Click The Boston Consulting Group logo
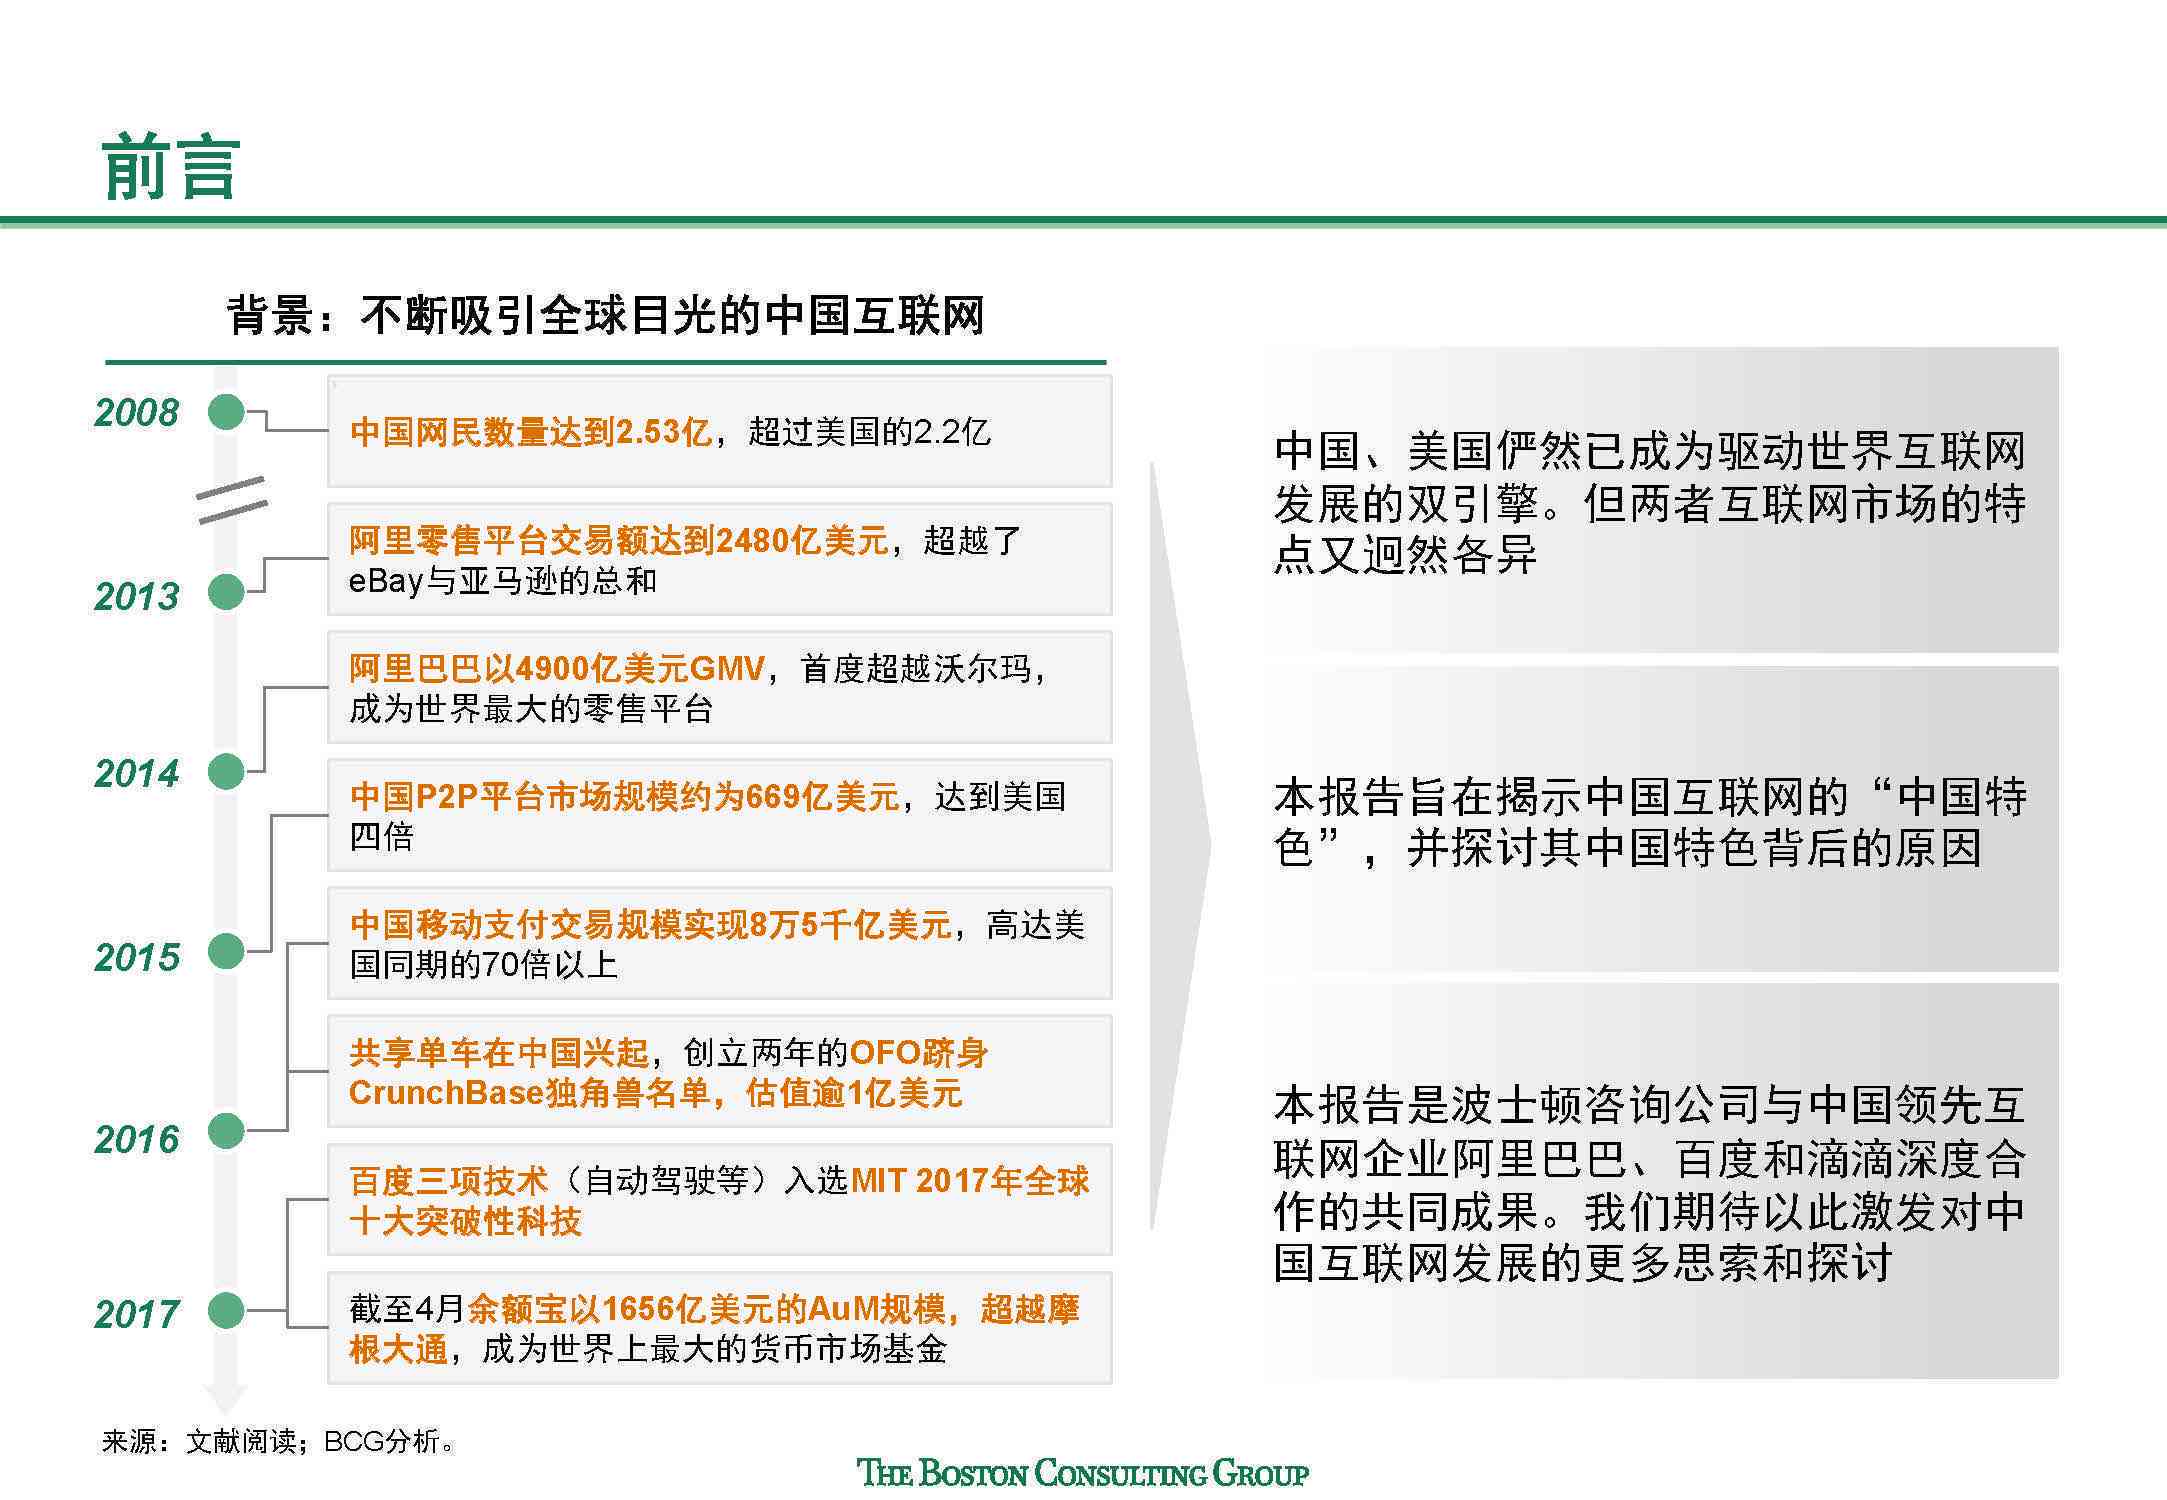 pos(1083,1473)
